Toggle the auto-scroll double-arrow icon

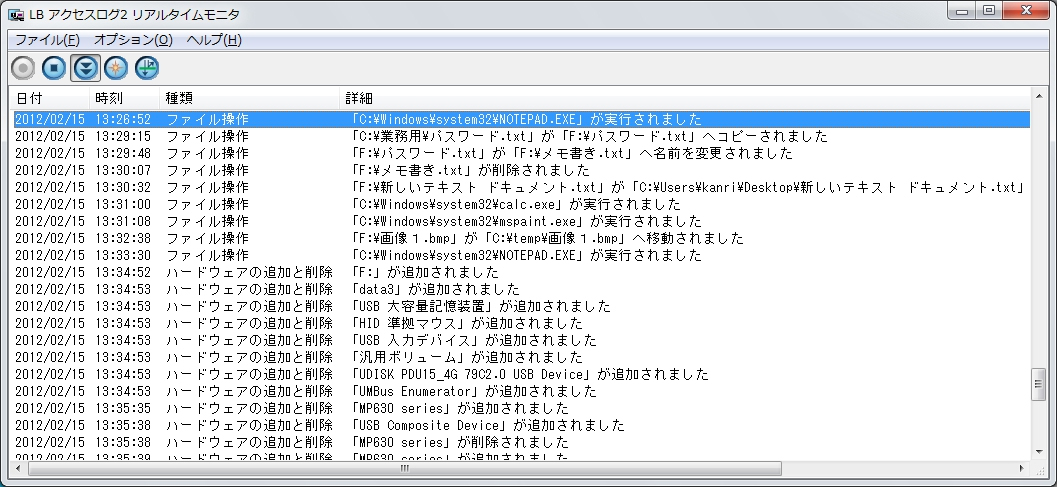pos(86,69)
